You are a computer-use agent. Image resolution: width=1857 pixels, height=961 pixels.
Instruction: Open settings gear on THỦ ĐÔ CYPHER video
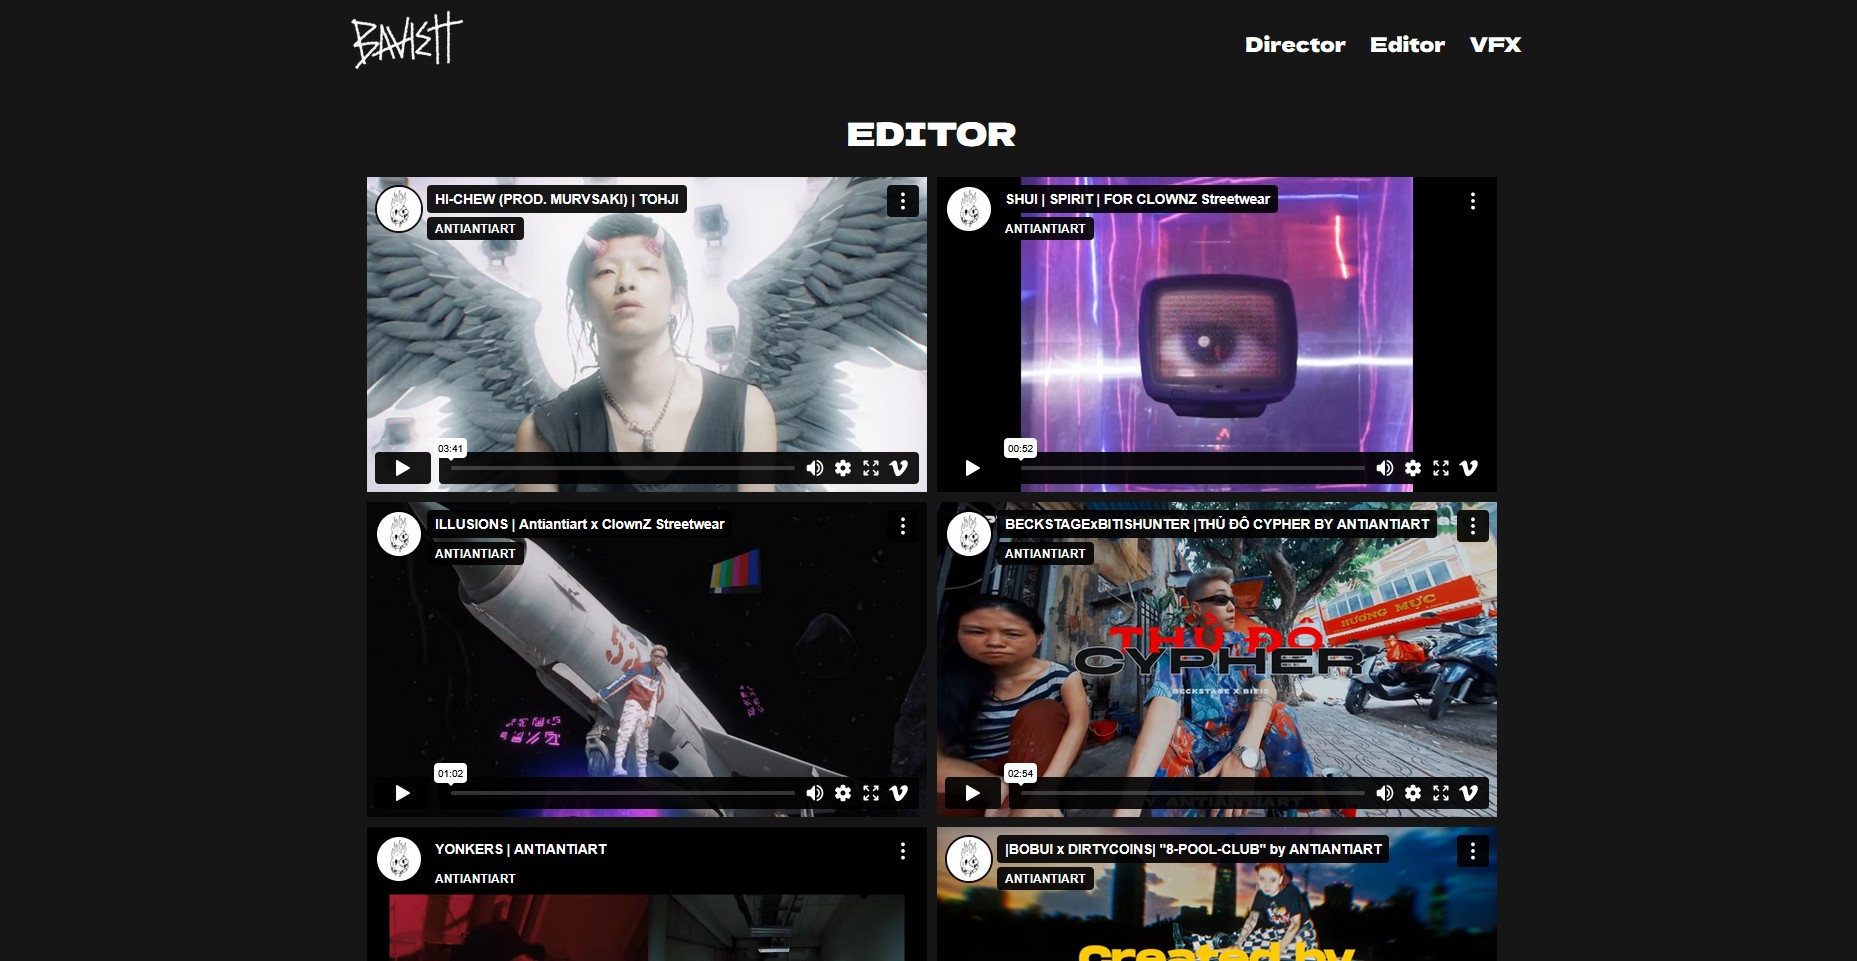click(1413, 793)
